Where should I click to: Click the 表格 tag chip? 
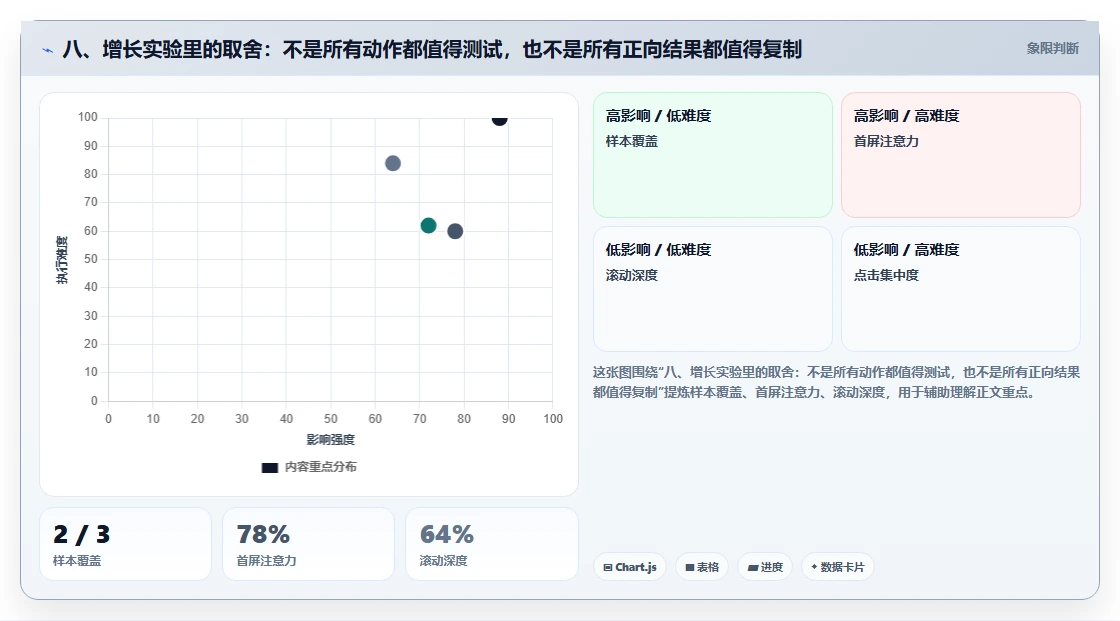pos(702,567)
